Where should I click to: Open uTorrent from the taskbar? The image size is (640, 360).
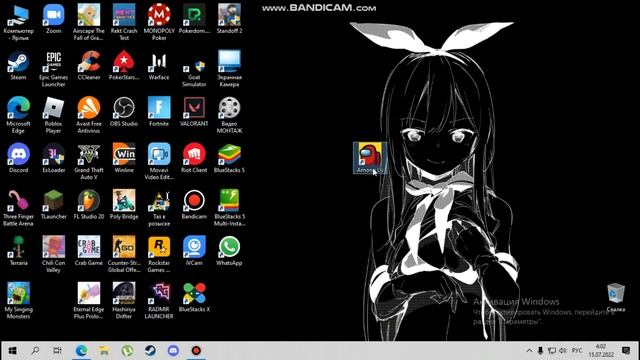point(127,351)
